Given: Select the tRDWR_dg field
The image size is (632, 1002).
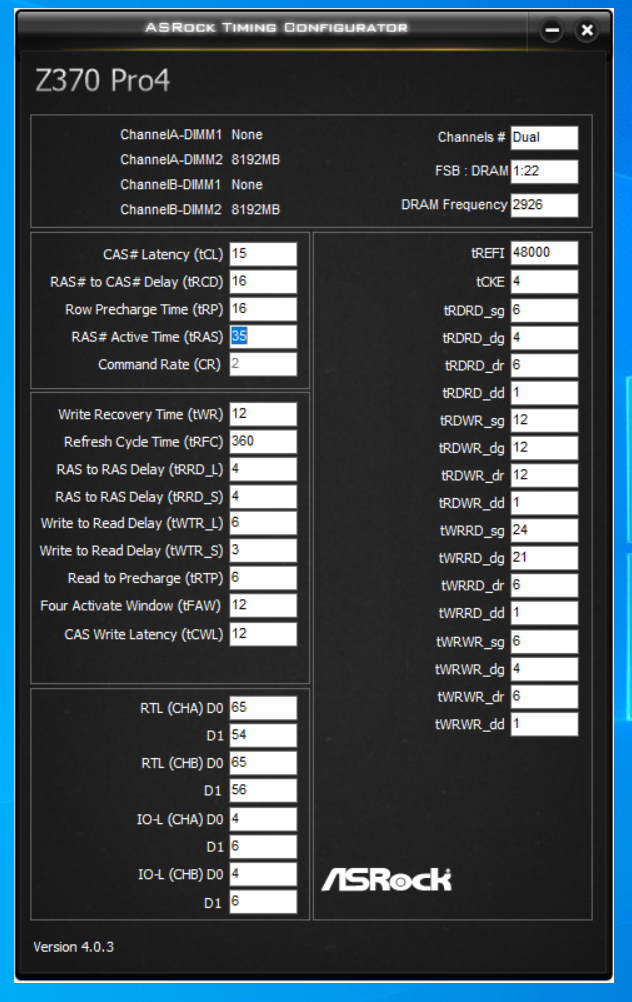Looking at the screenshot, I should pos(544,447).
